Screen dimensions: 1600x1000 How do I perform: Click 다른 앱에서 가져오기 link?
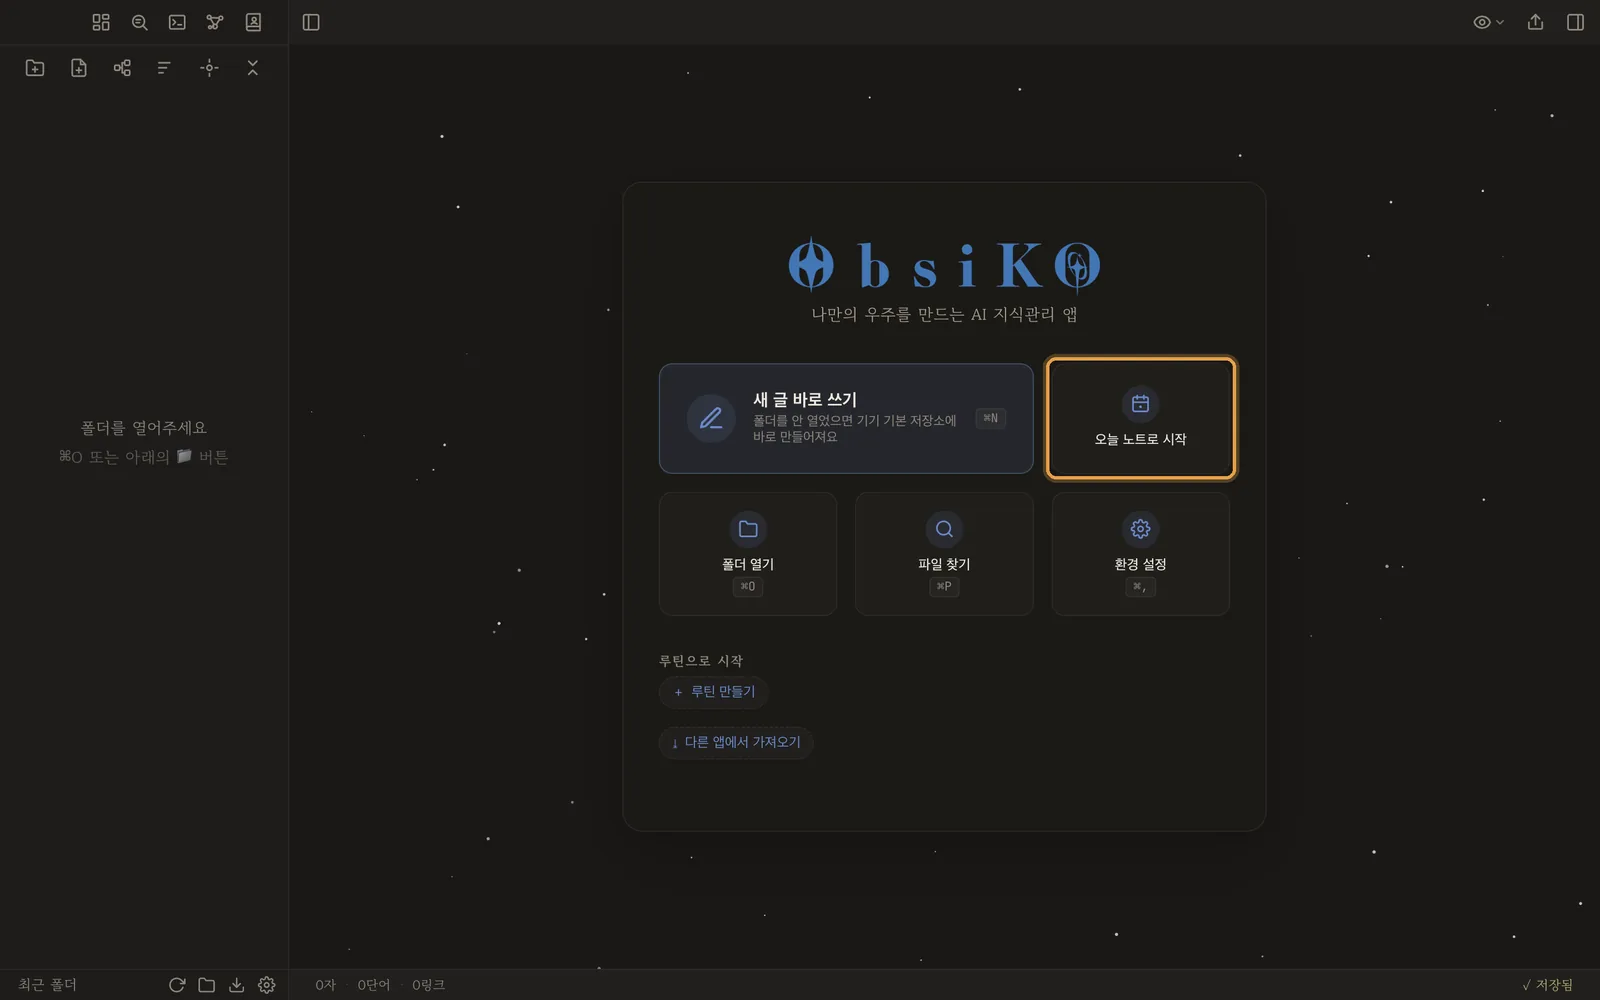point(736,742)
